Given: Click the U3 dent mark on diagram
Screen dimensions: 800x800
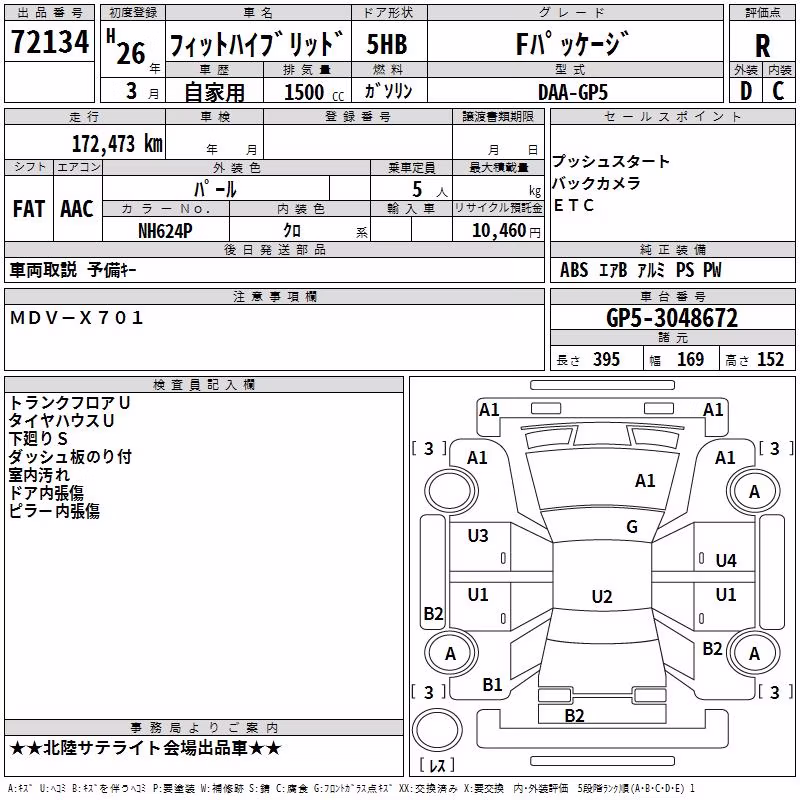Looking at the screenshot, I should pyautogui.click(x=478, y=536).
